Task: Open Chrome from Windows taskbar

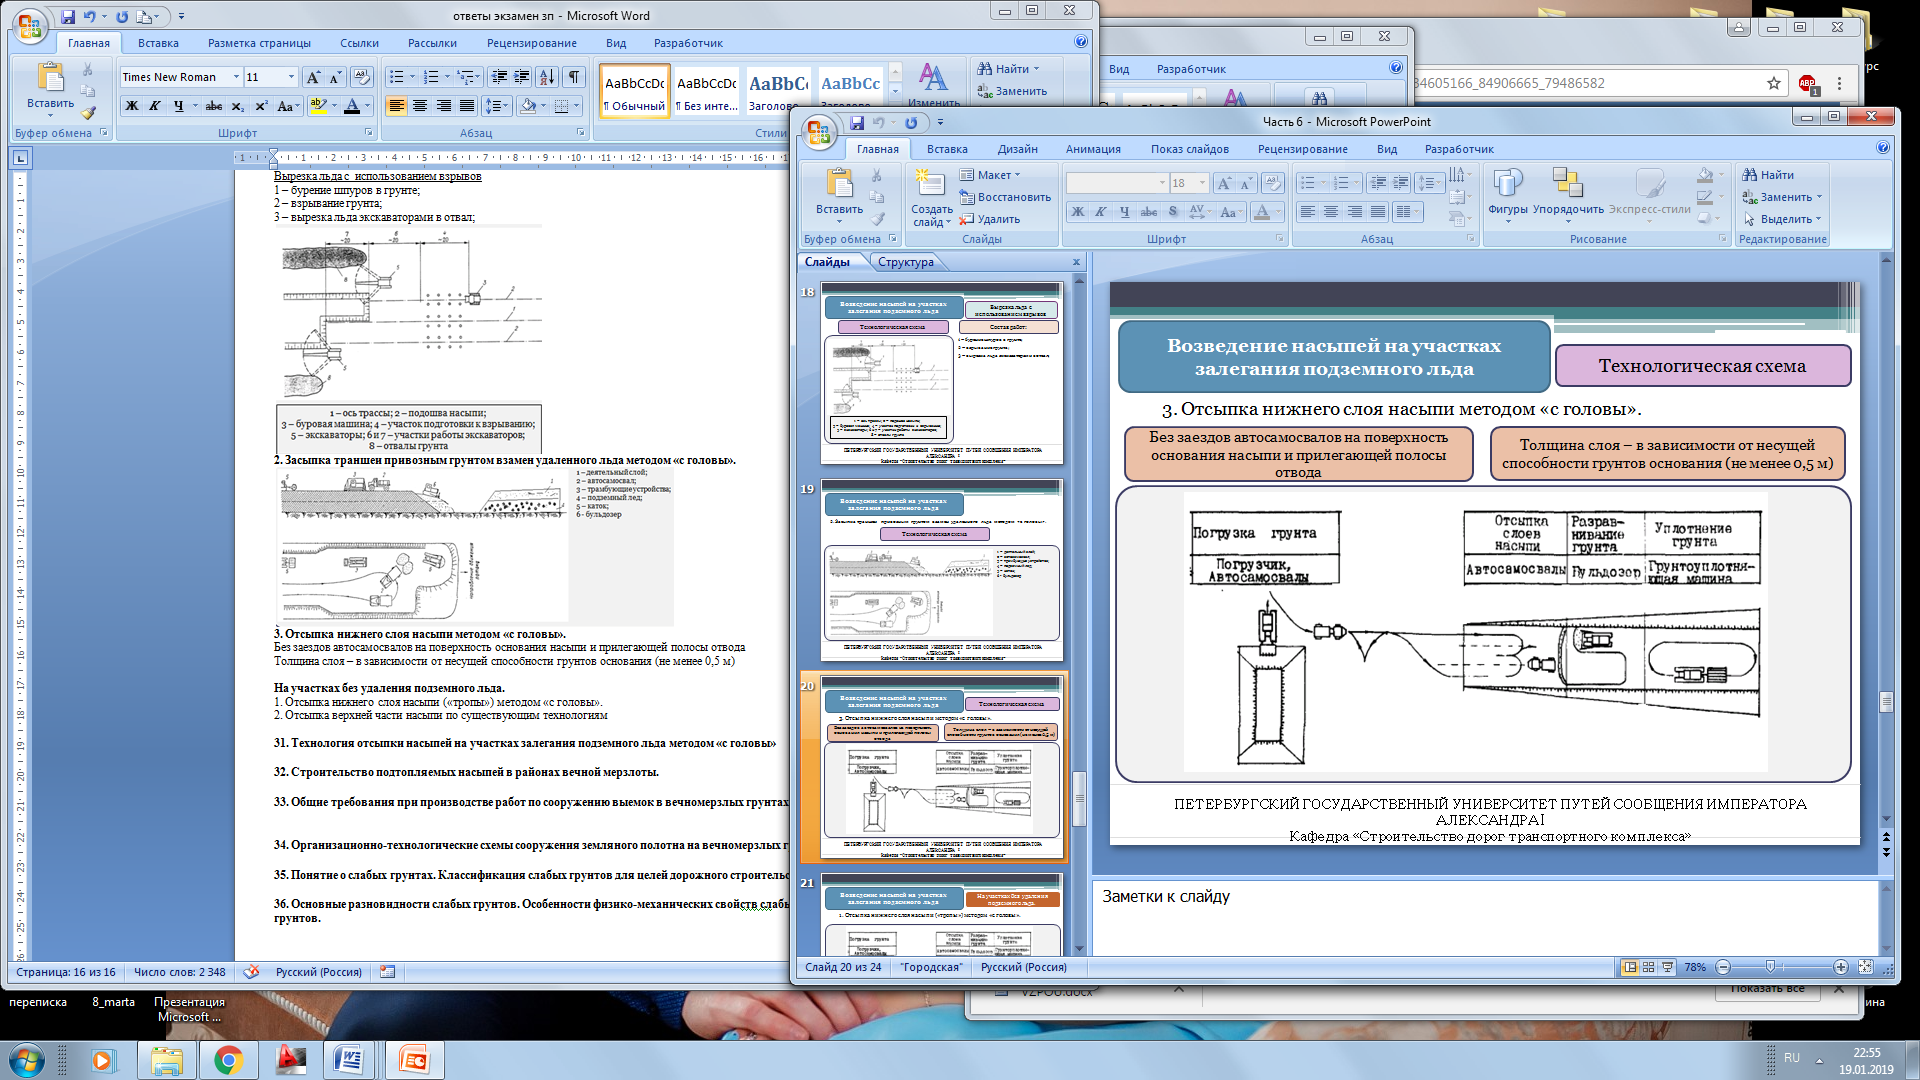Action: [228, 1060]
